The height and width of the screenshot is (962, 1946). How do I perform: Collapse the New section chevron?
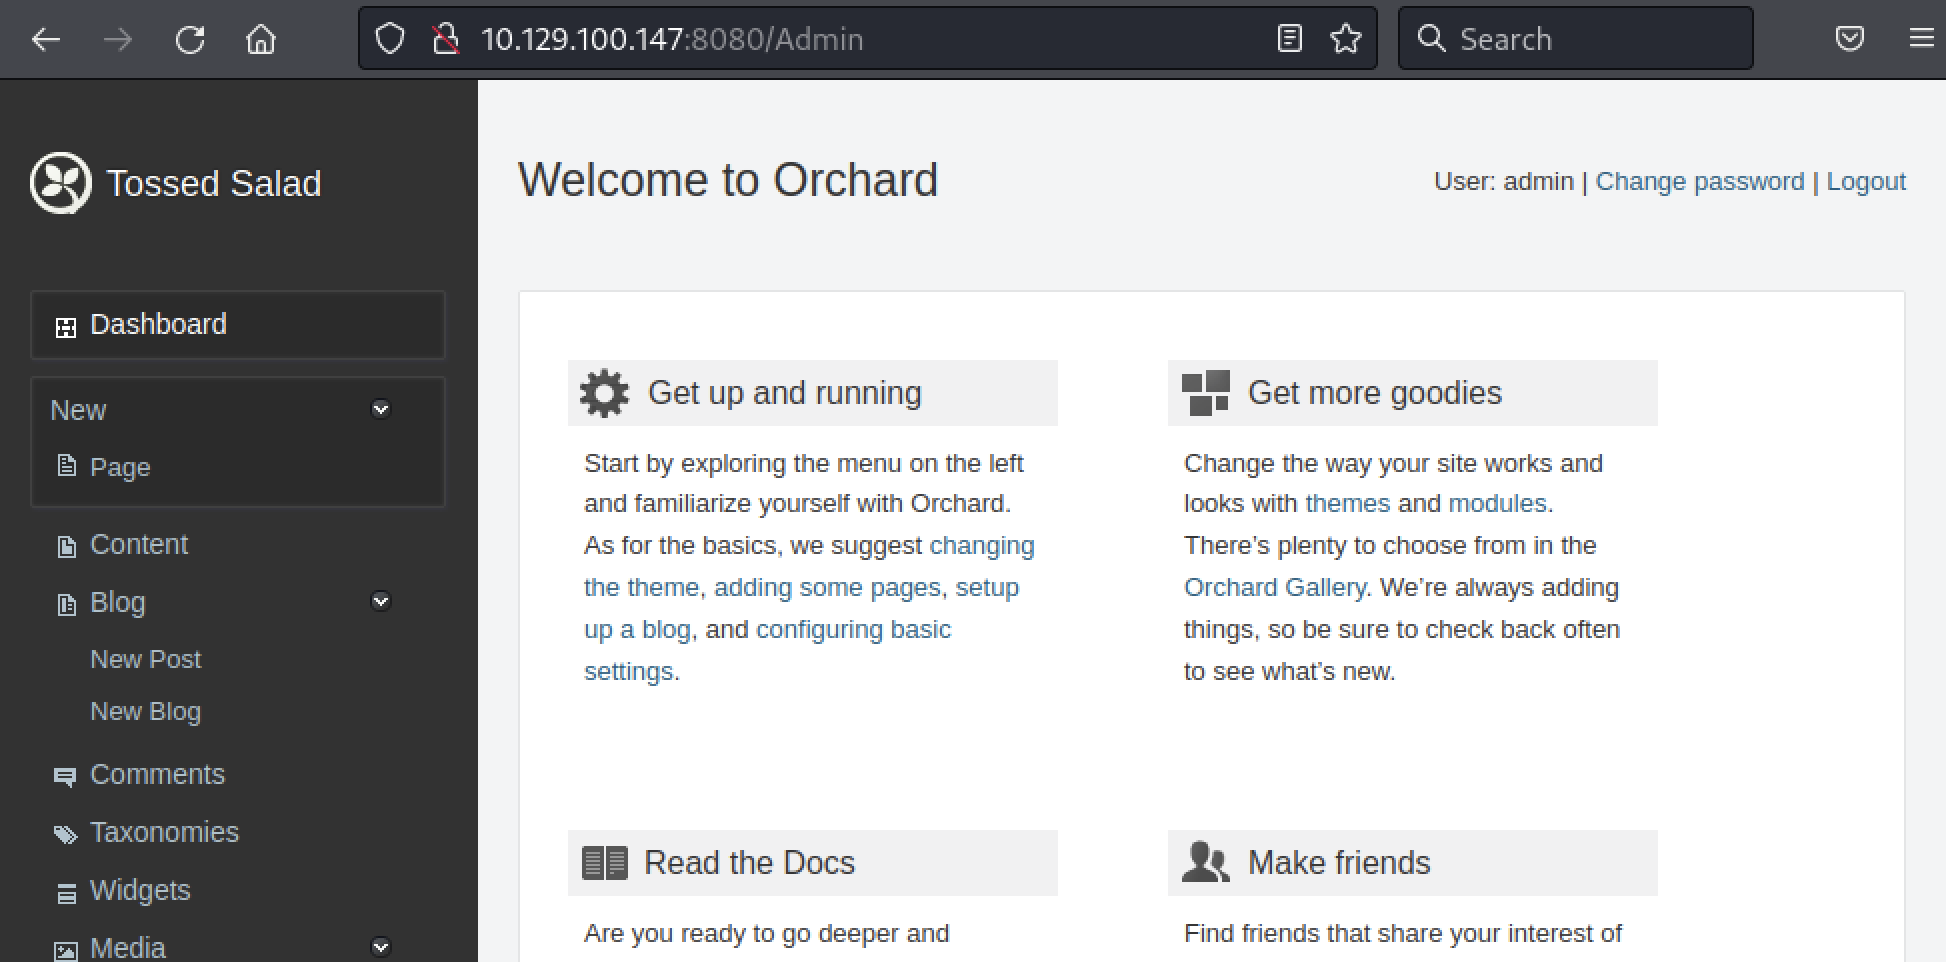point(380,409)
